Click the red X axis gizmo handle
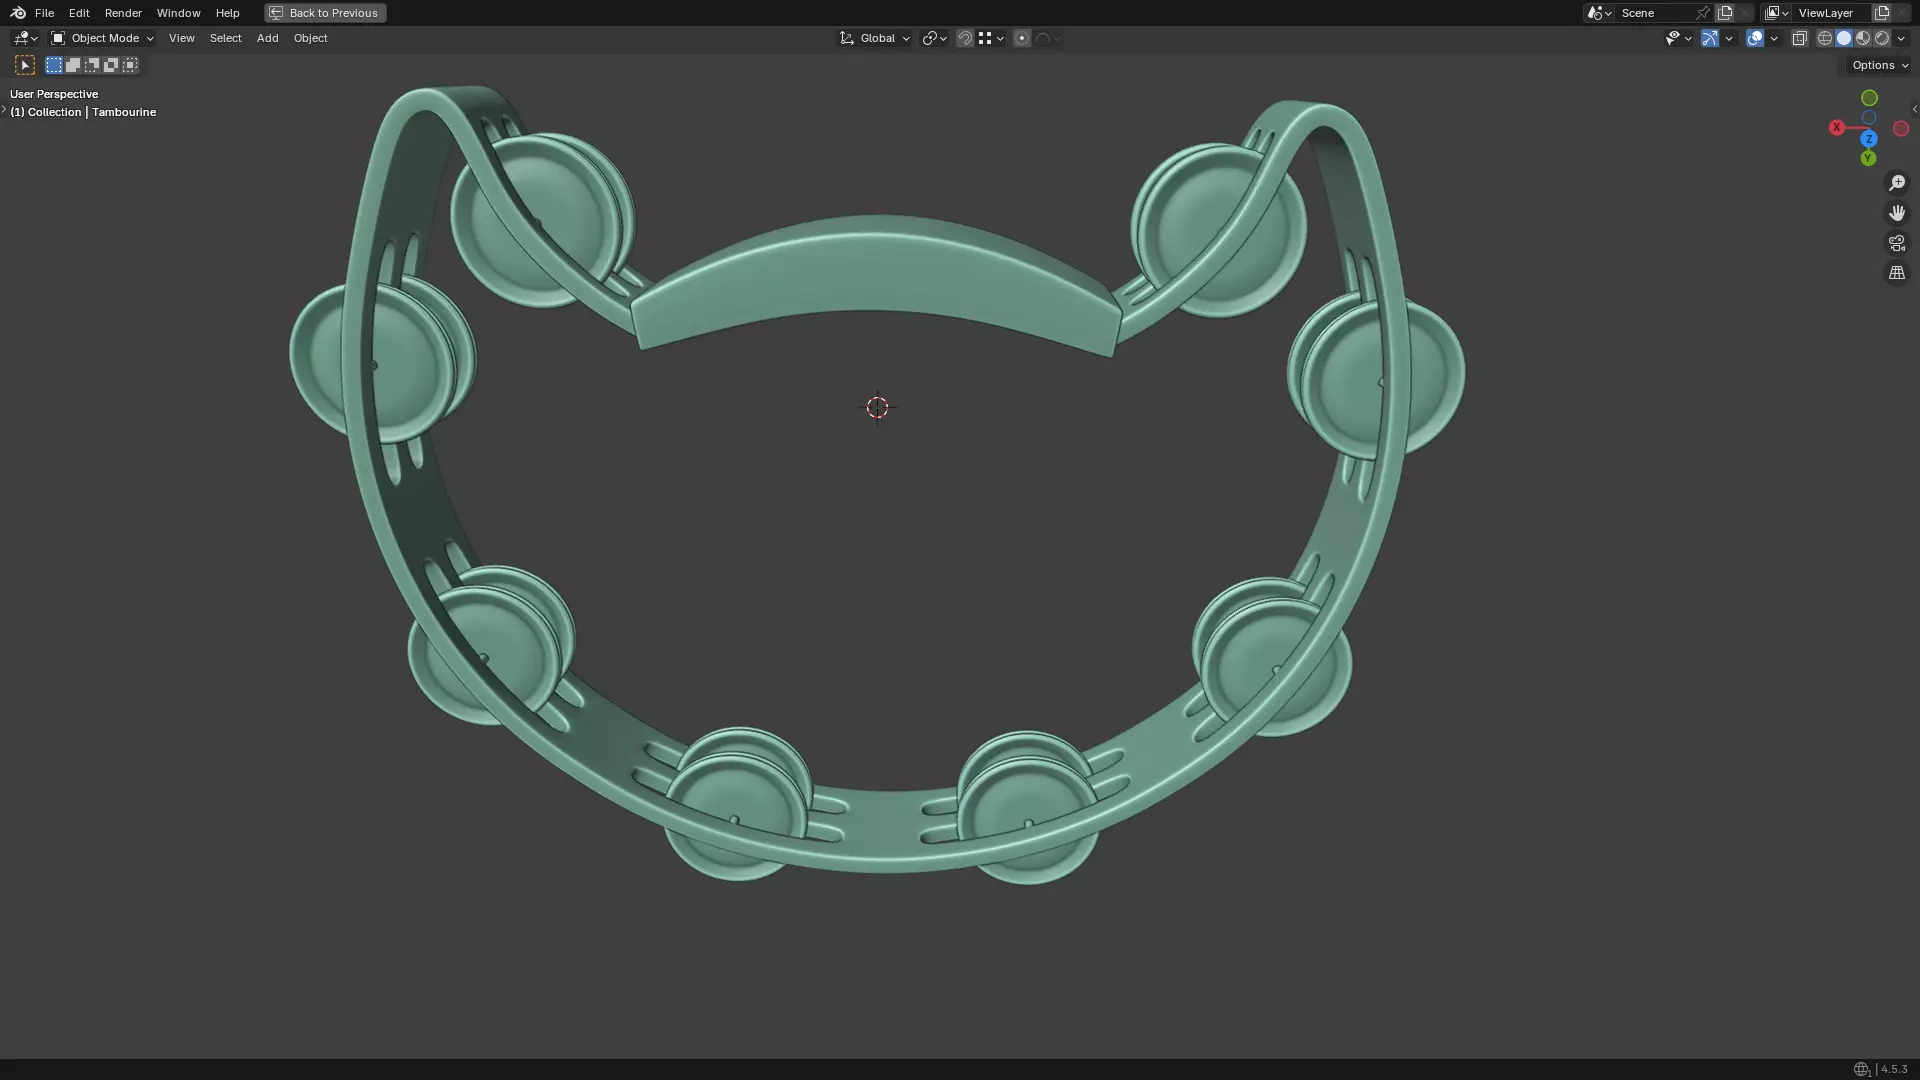This screenshot has width=1920, height=1080. 1837,128
